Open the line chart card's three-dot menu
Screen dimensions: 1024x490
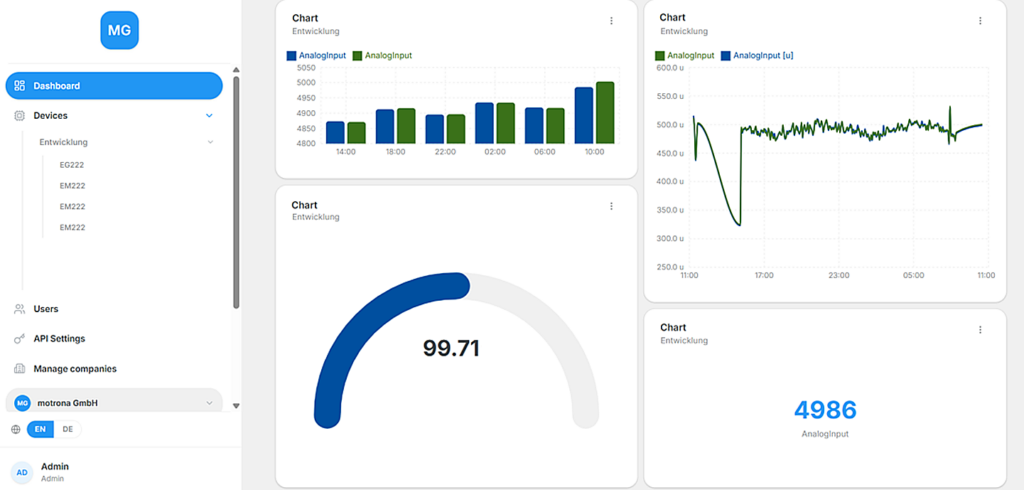click(980, 21)
